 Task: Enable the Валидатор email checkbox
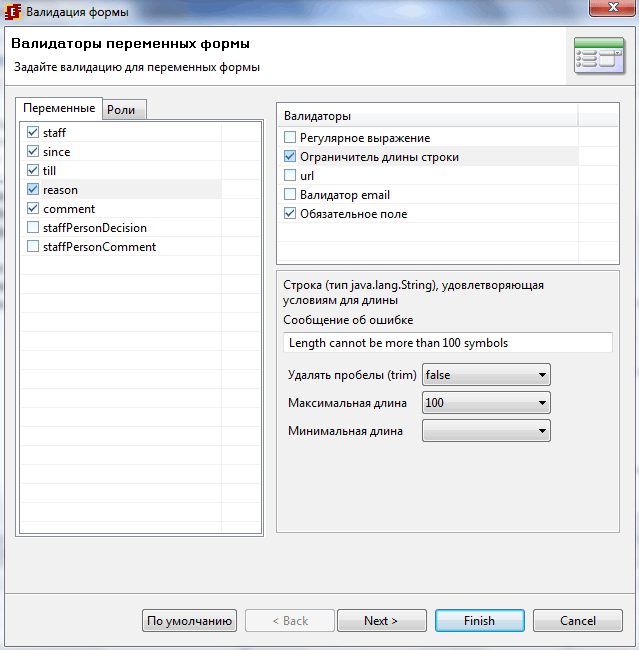coord(290,194)
